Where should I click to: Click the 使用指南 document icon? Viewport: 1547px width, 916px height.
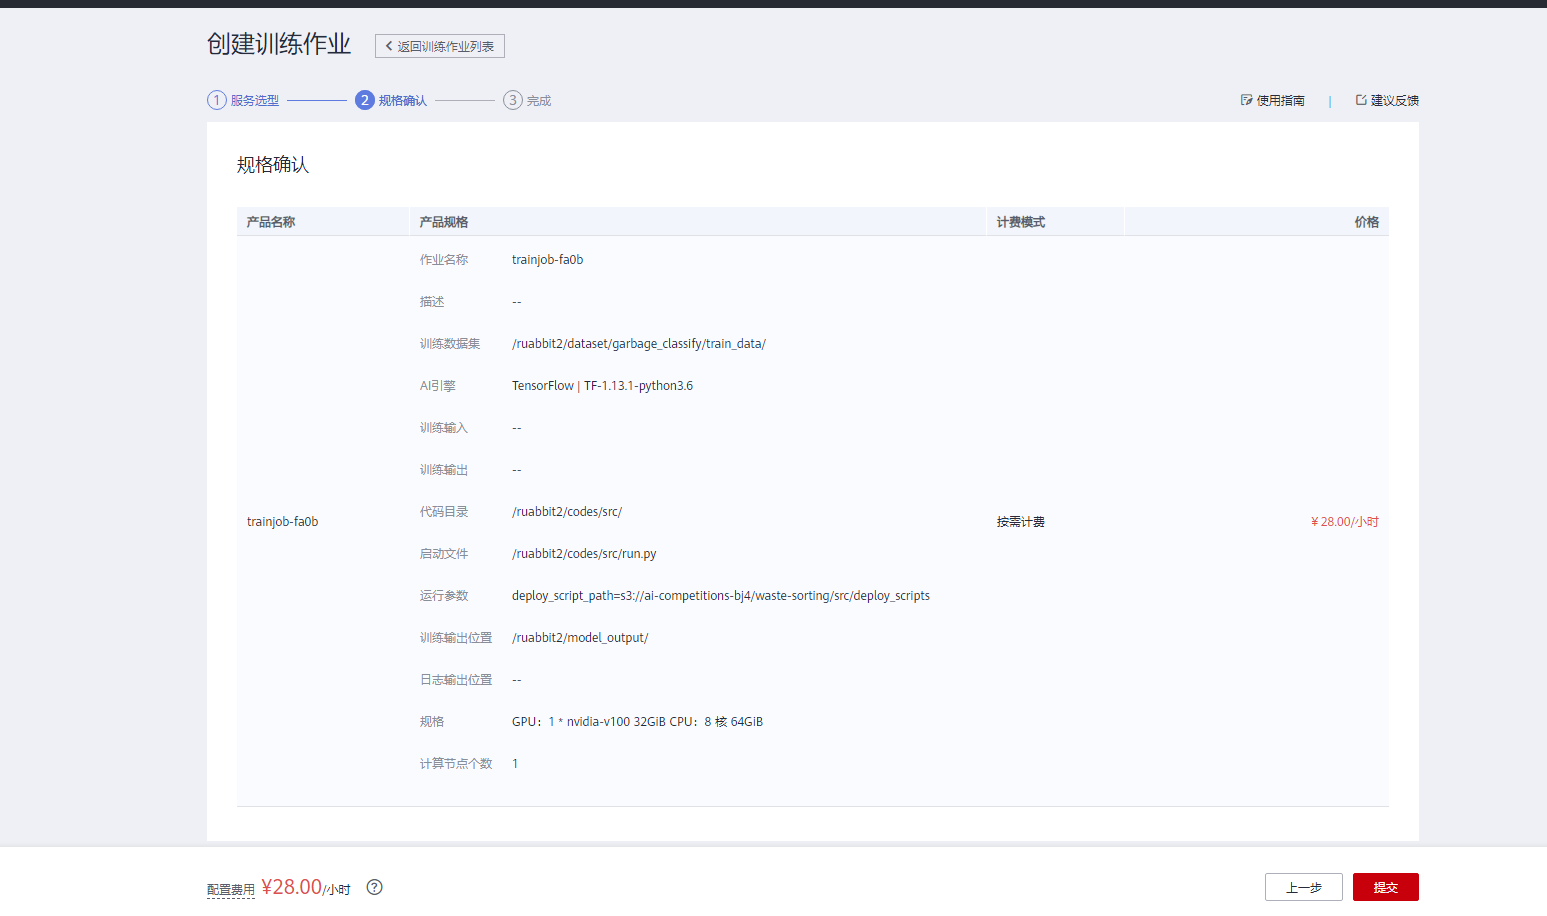[1246, 100]
